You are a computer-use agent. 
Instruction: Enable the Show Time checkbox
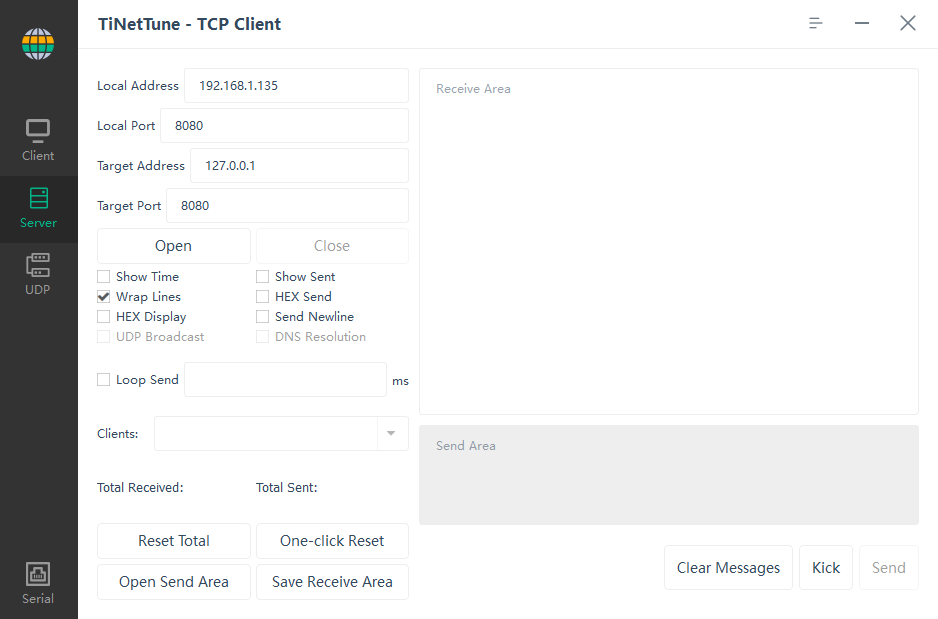coord(103,276)
